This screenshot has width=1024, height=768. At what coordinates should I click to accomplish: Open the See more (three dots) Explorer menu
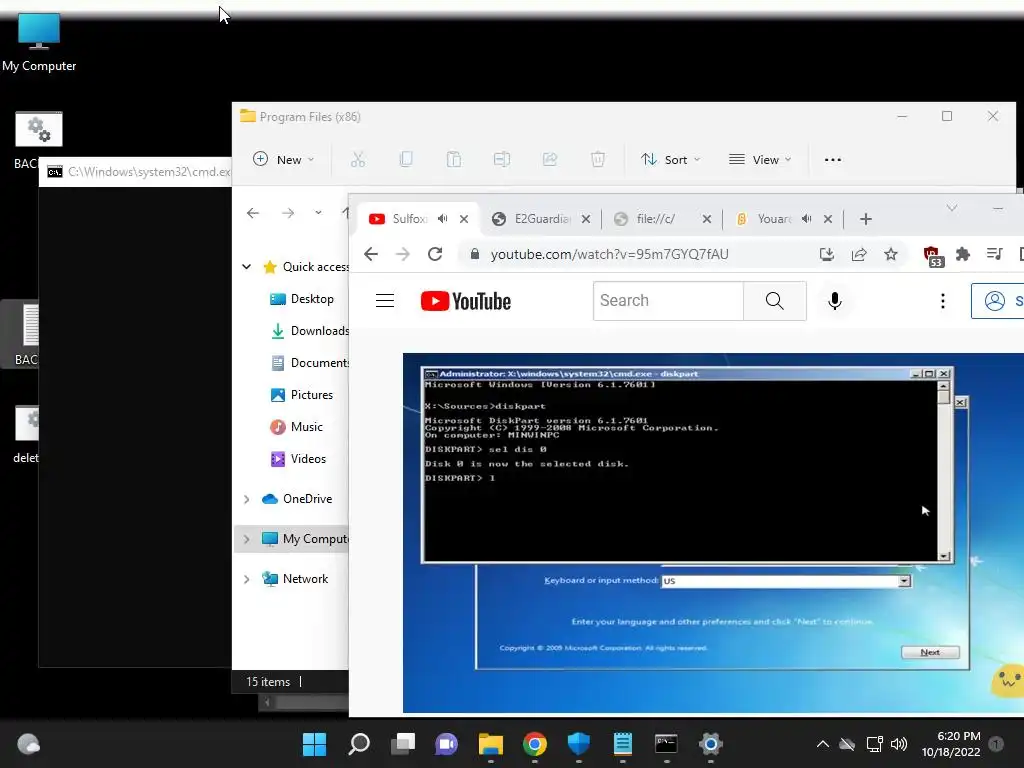(833, 159)
